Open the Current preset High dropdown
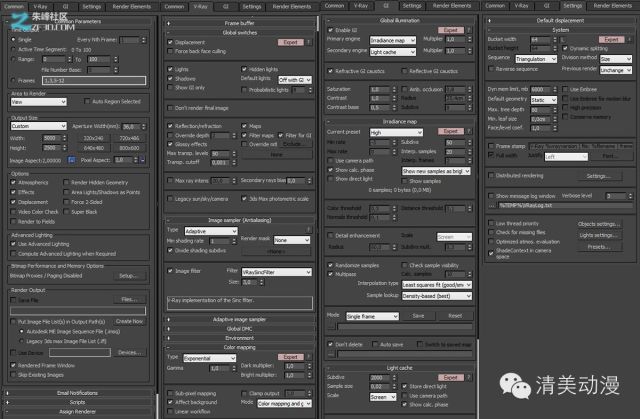The image size is (640, 419). click(396, 132)
